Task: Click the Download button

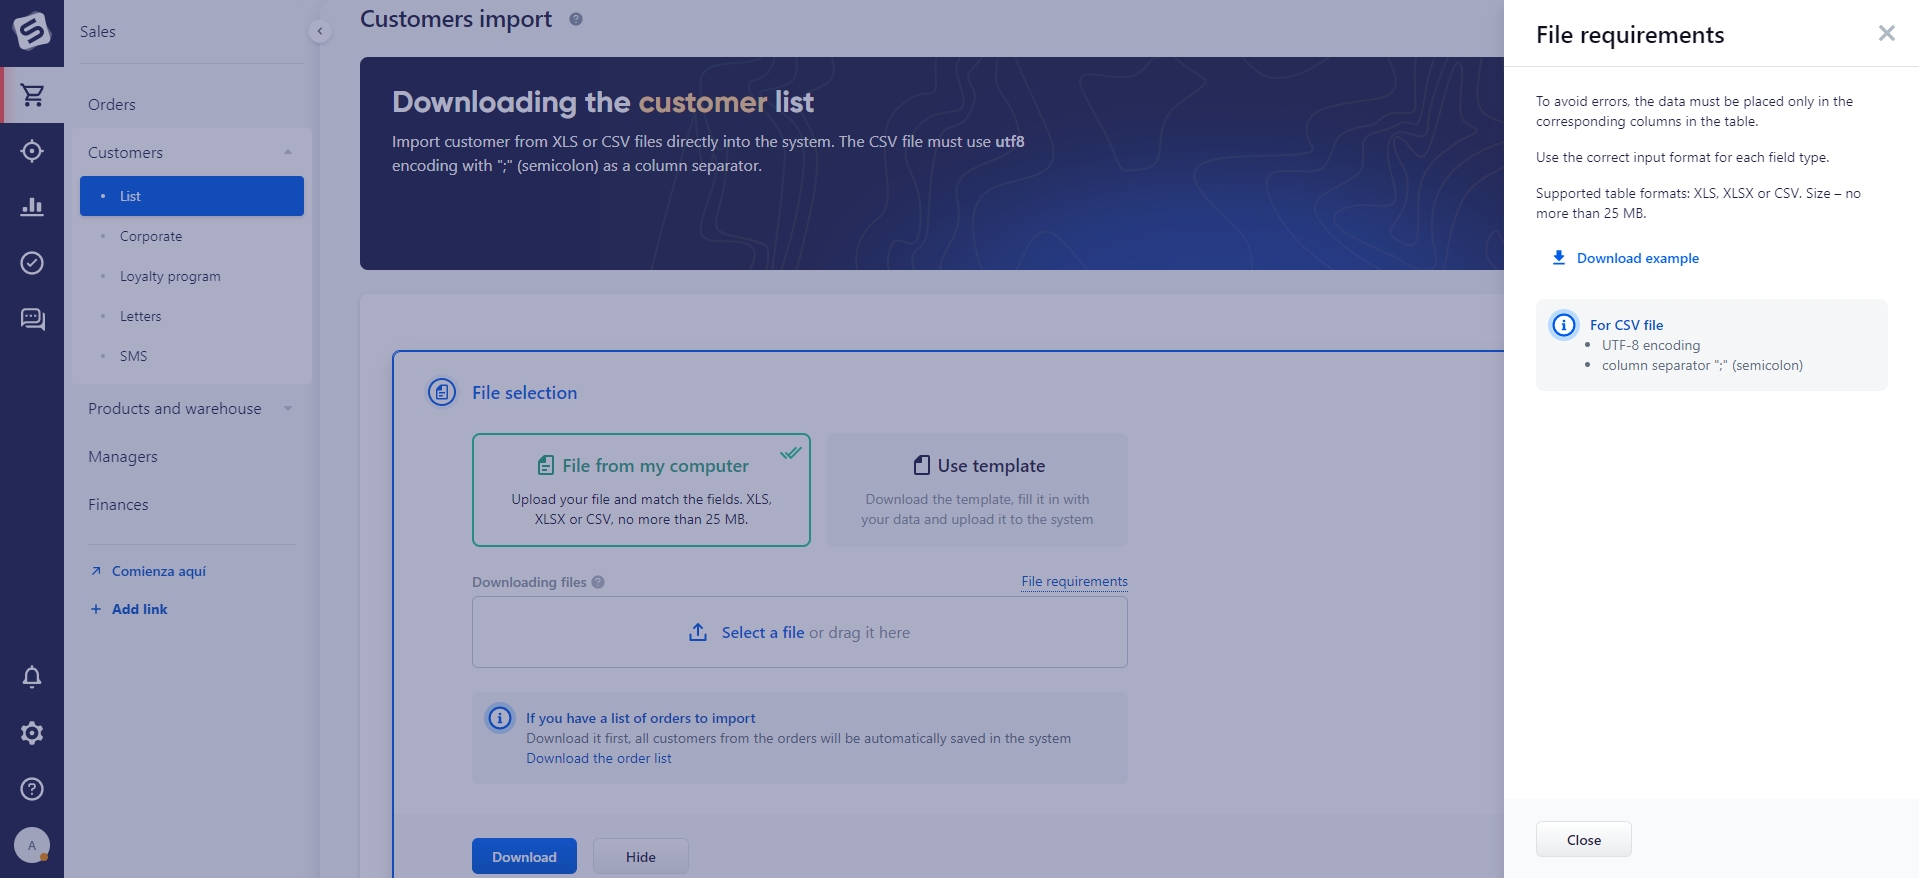Action: [524, 856]
